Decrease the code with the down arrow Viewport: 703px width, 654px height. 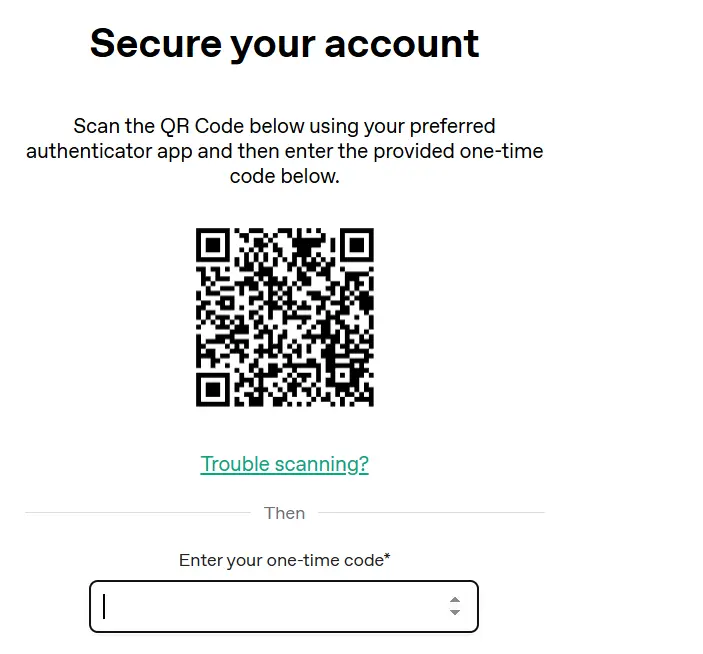pos(455,612)
